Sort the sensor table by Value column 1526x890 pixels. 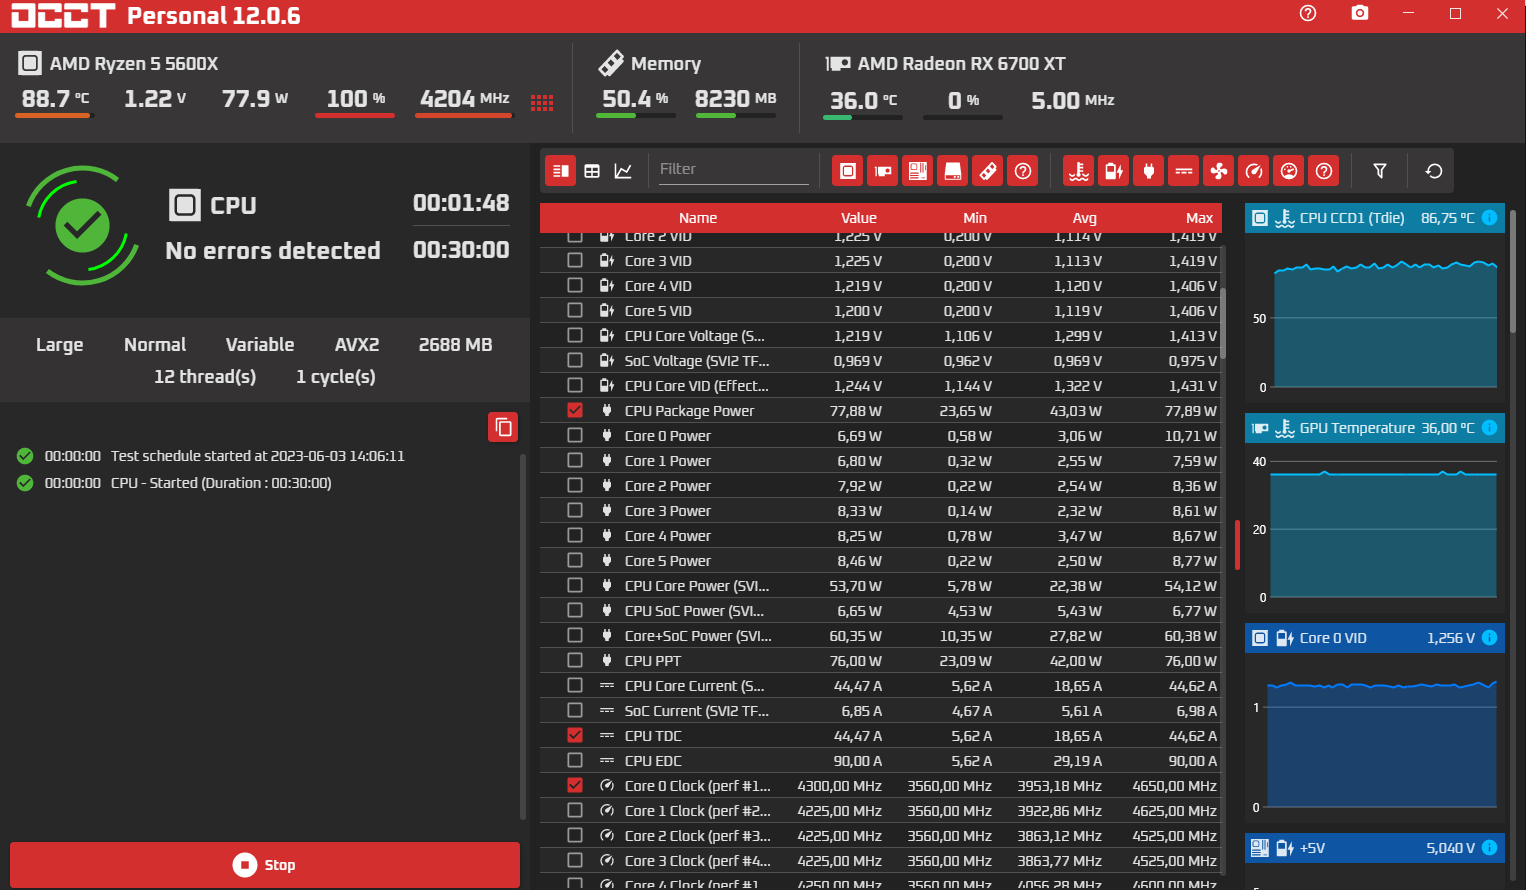coord(859,218)
